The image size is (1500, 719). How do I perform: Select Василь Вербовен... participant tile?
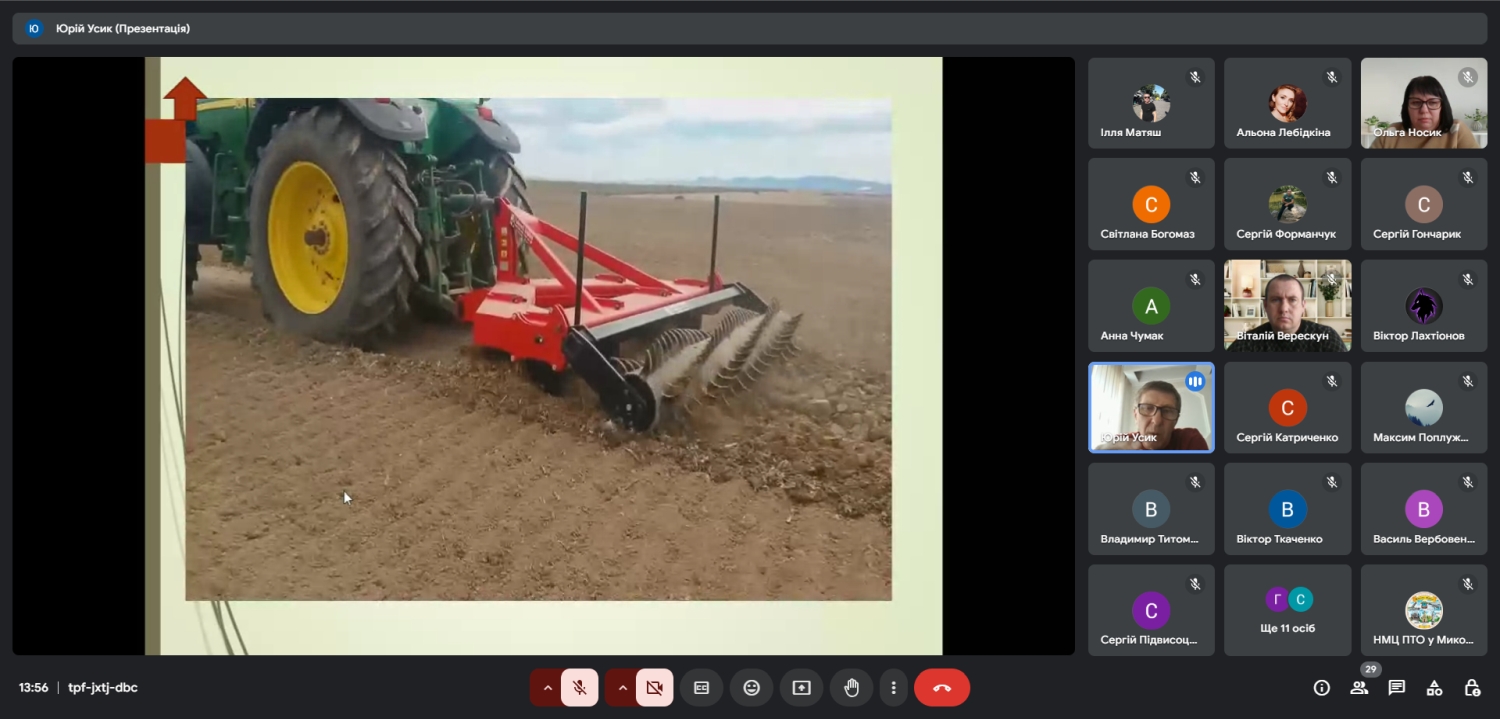[x=1424, y=509]
